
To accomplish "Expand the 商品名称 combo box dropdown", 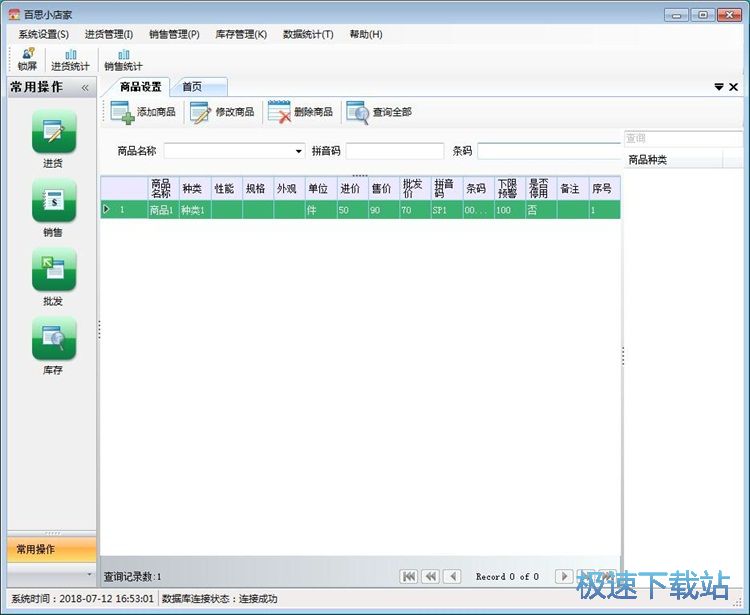I will (298, 151).
